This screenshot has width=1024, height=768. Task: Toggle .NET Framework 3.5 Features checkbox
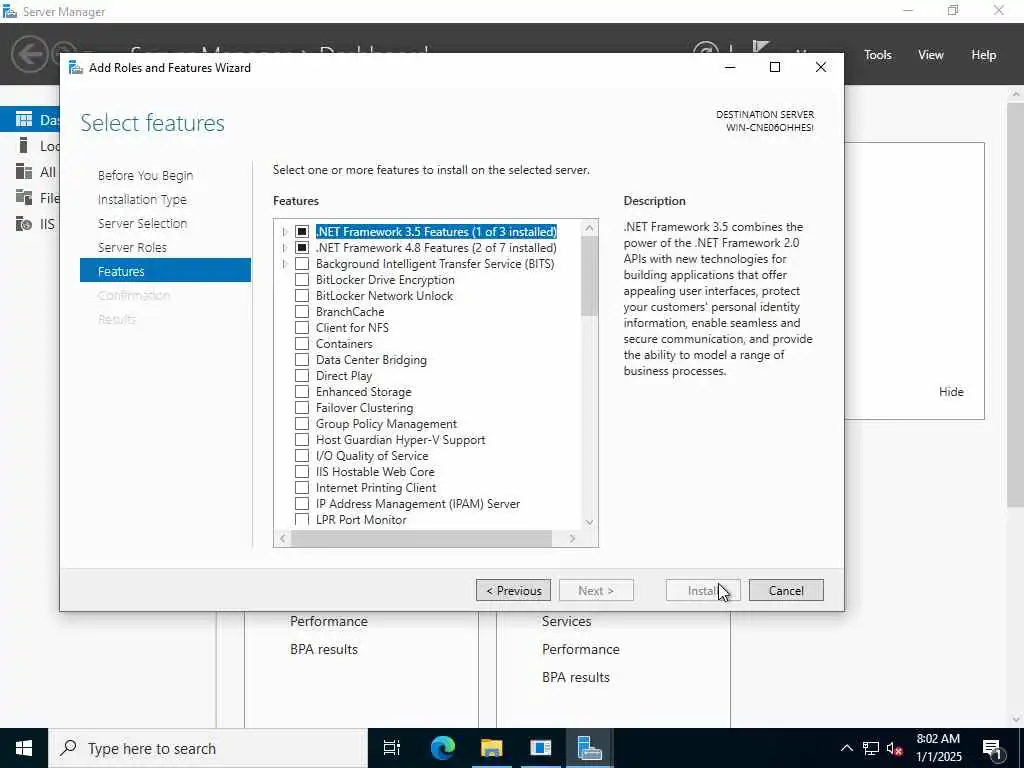[302, 232]
